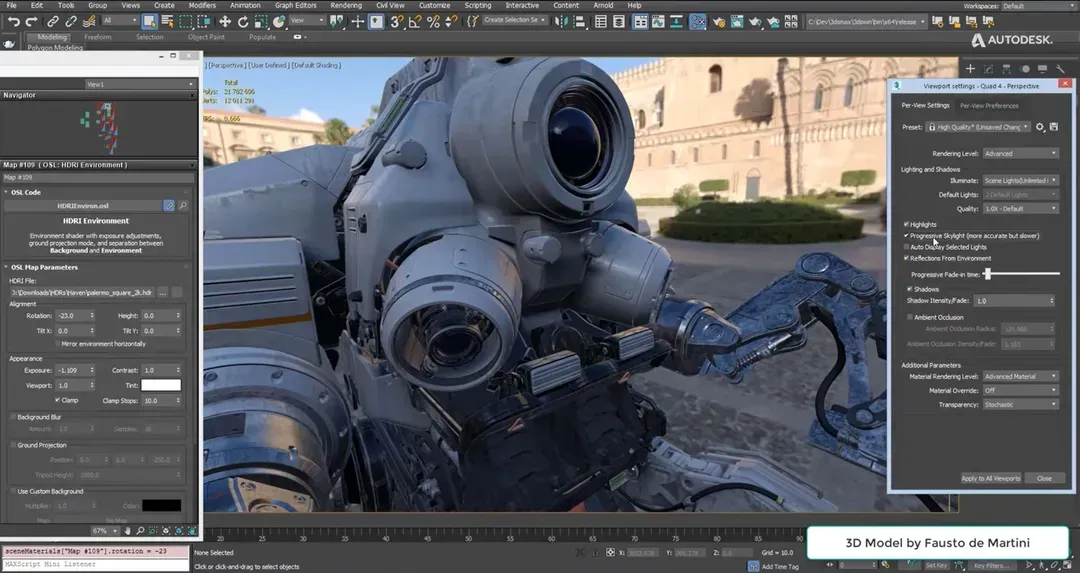Click the Apply to All Viewports button
The image size is (1080, 573).
991,478
